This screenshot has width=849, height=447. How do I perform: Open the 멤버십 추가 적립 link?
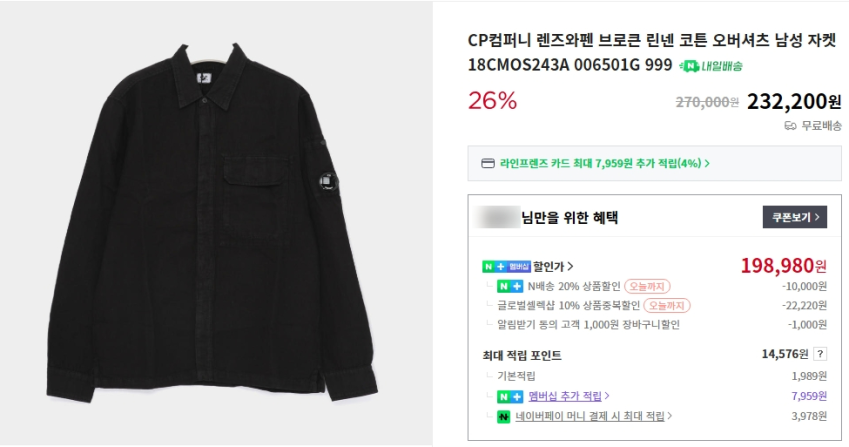pyautogui.click(x=568, y=396)
